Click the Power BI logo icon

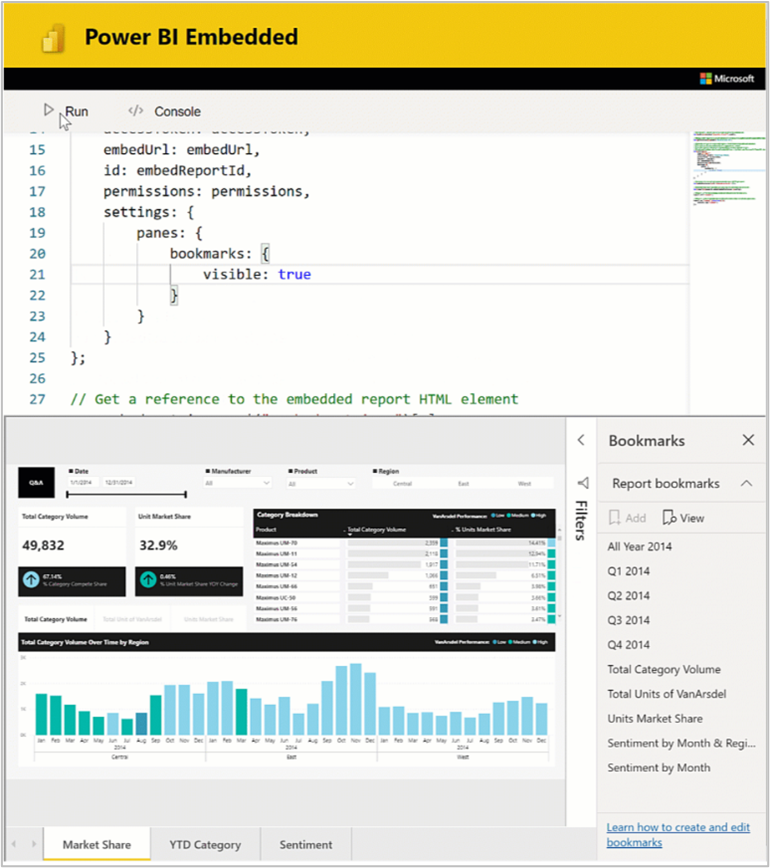[54, 38]
